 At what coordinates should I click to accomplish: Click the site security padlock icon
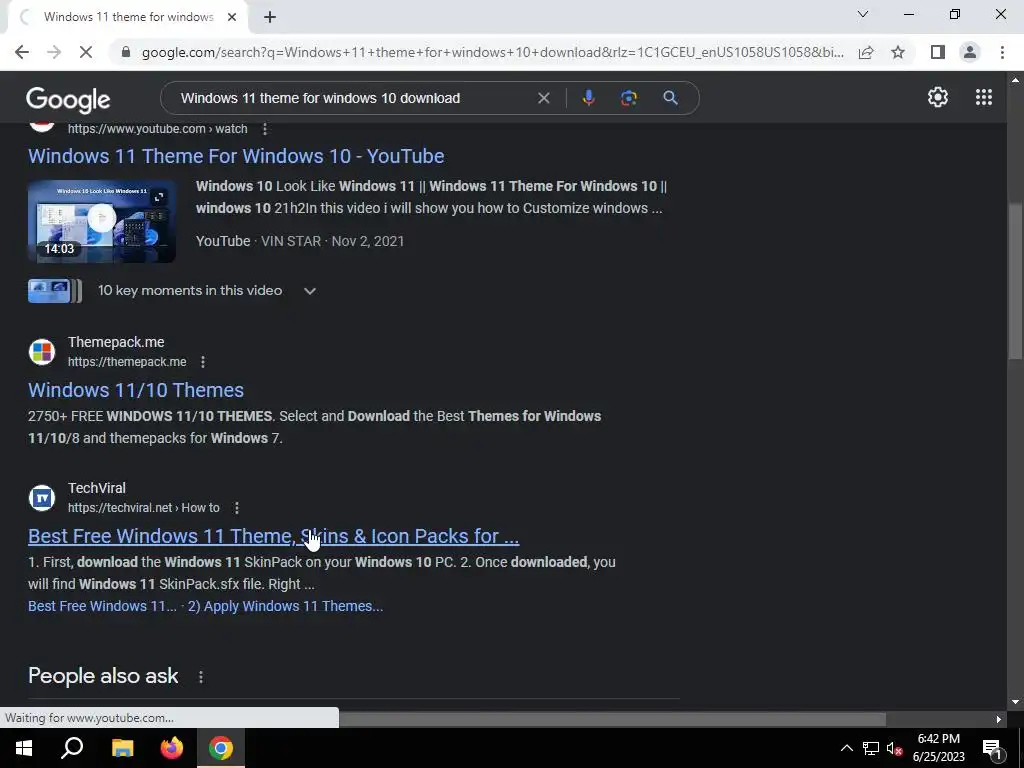(x=126, y=52)
